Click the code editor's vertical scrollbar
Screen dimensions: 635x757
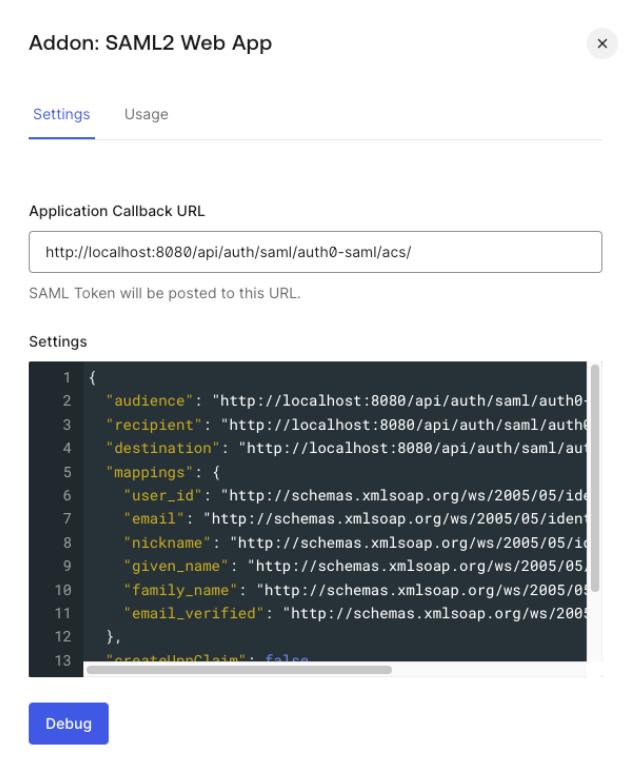coord(594,478)
